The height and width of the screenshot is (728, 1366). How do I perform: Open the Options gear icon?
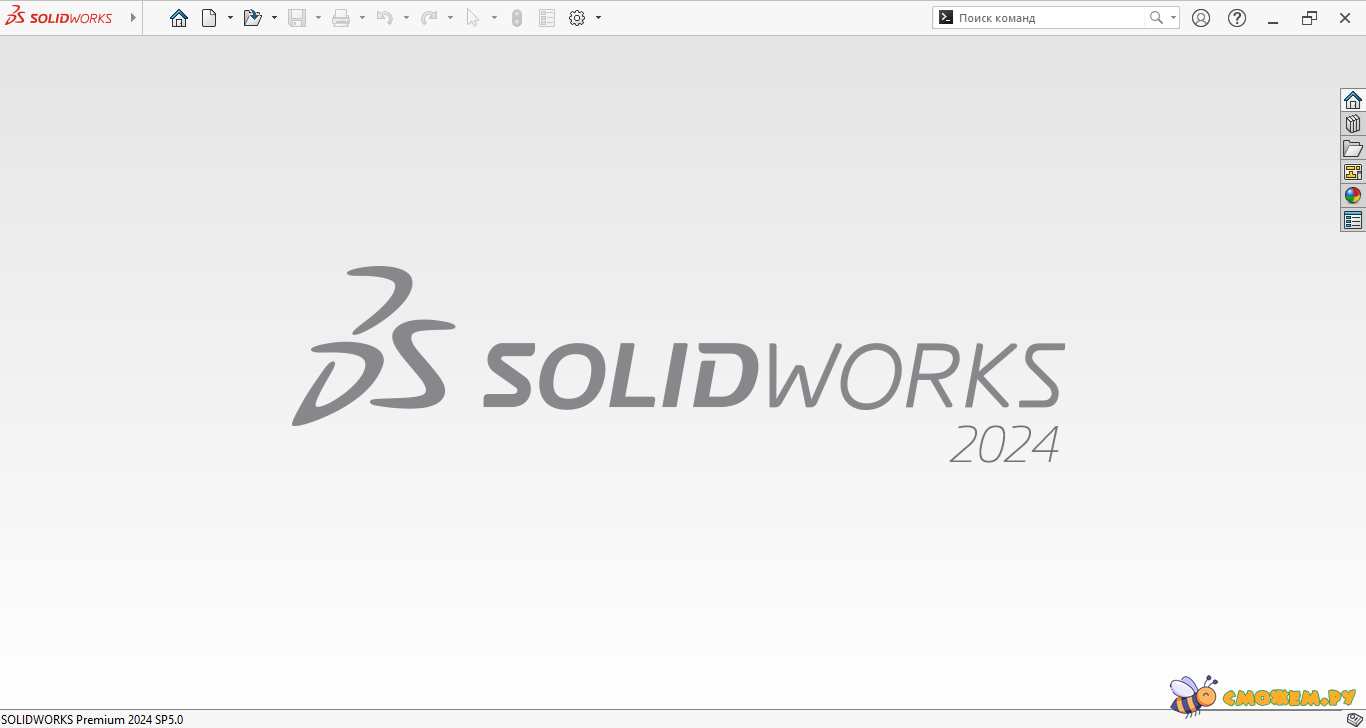(577, 18)
